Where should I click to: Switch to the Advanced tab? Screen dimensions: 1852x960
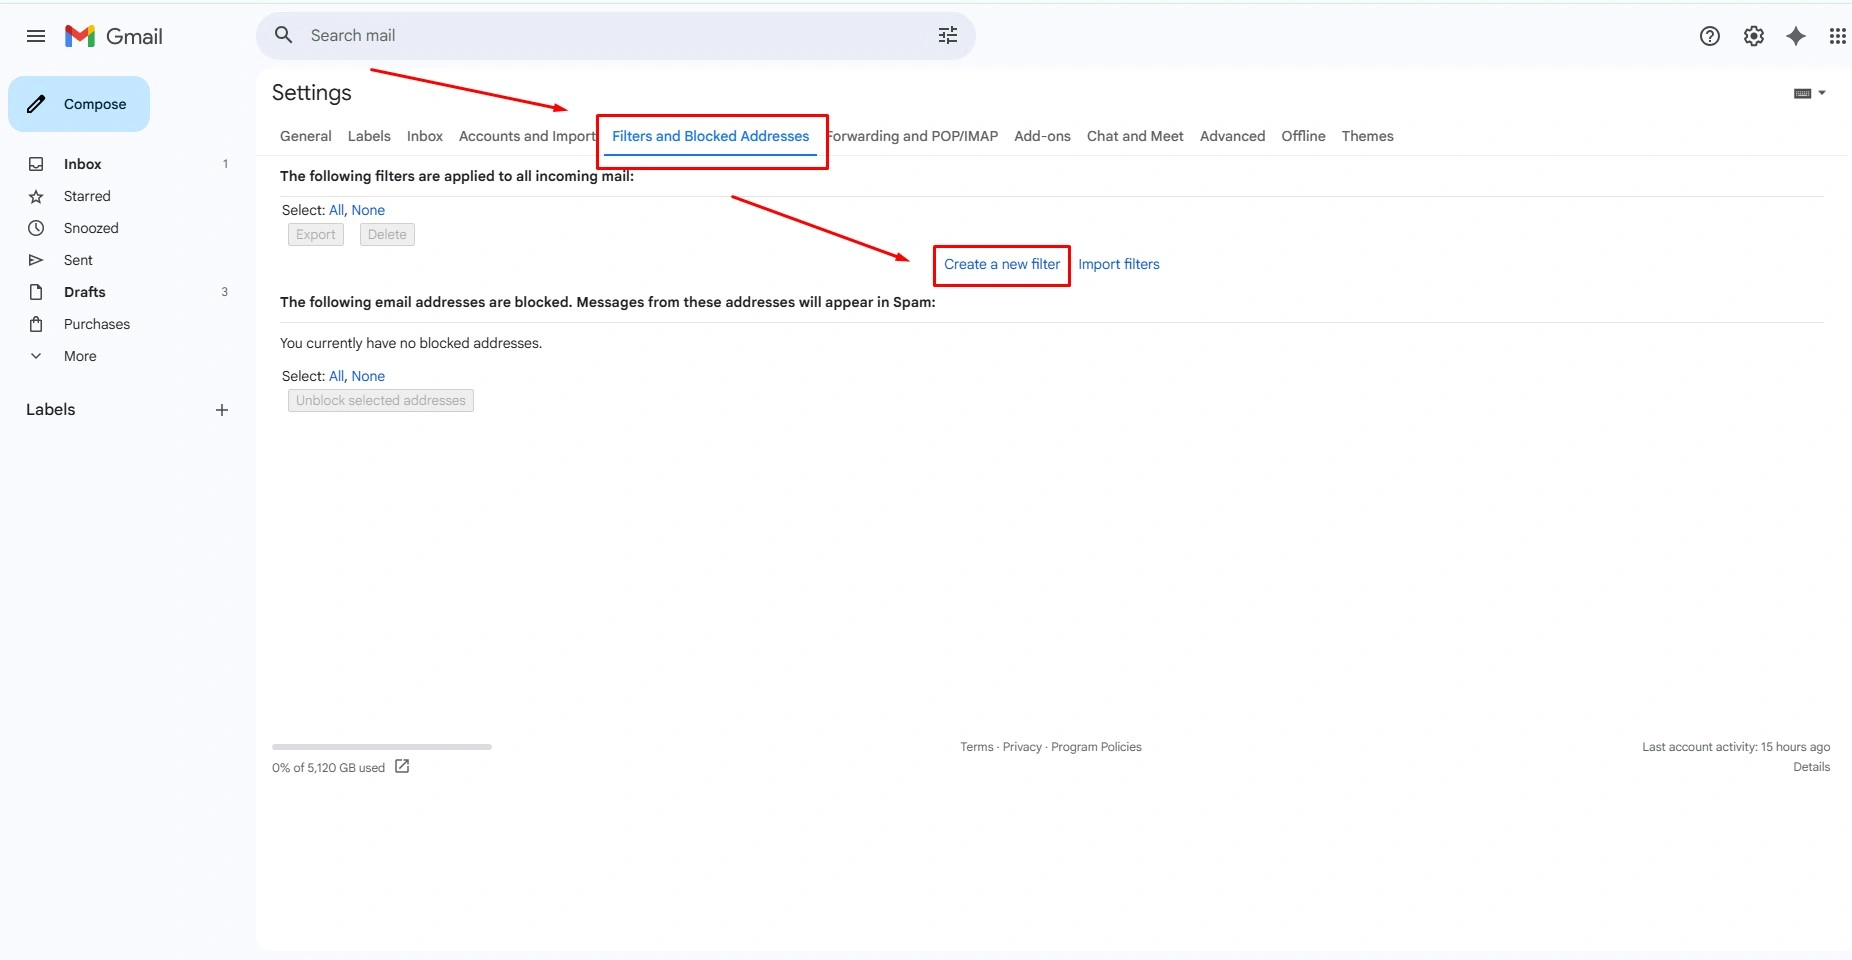1232,136
